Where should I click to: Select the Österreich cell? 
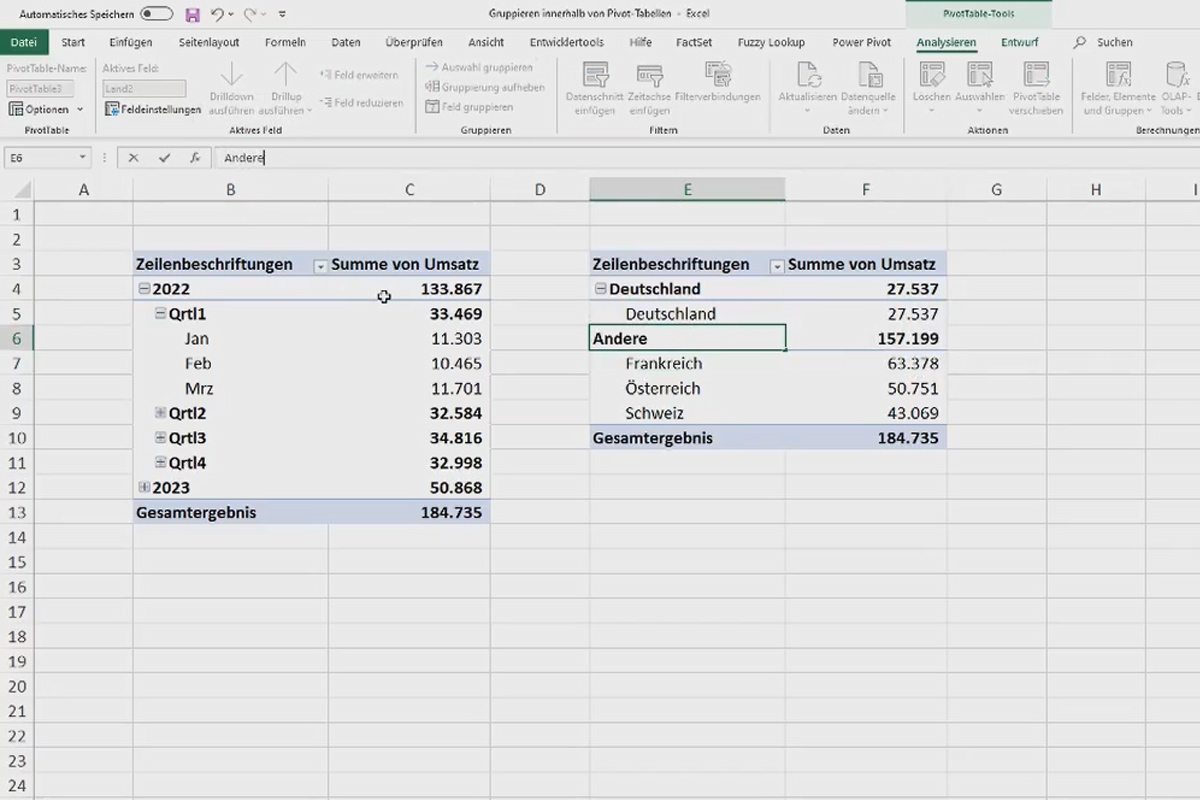point(688,389)
